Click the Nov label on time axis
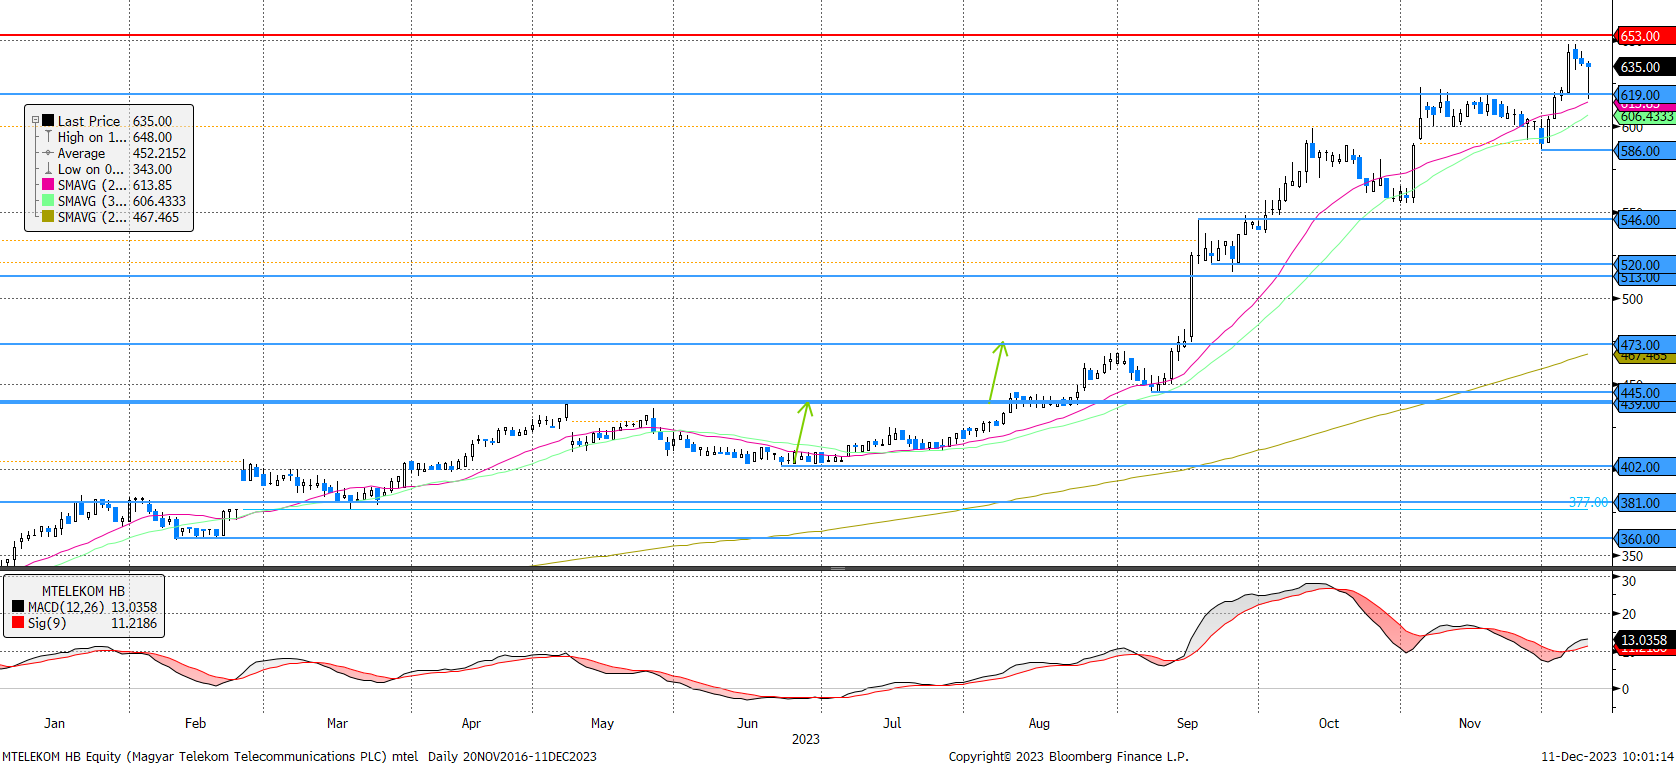 pyautogui.click(x=1469, y=723)
